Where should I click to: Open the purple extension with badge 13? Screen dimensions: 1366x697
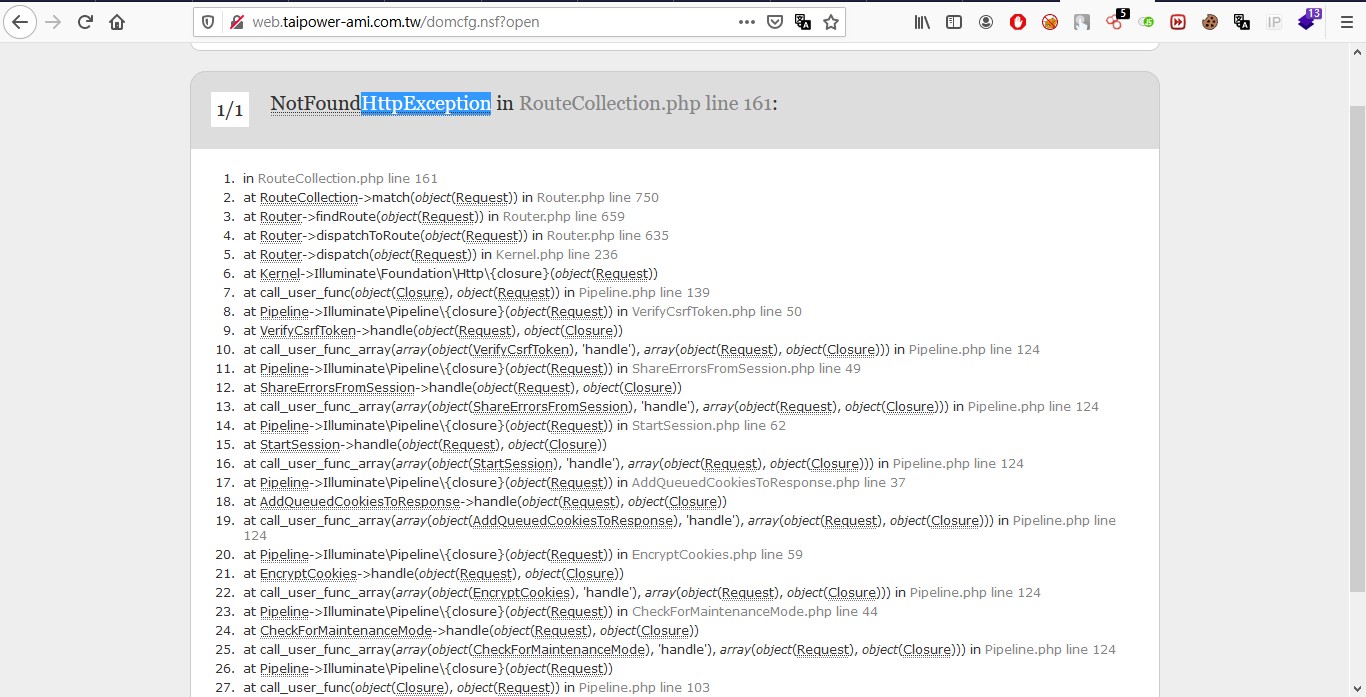point(1308,20)
